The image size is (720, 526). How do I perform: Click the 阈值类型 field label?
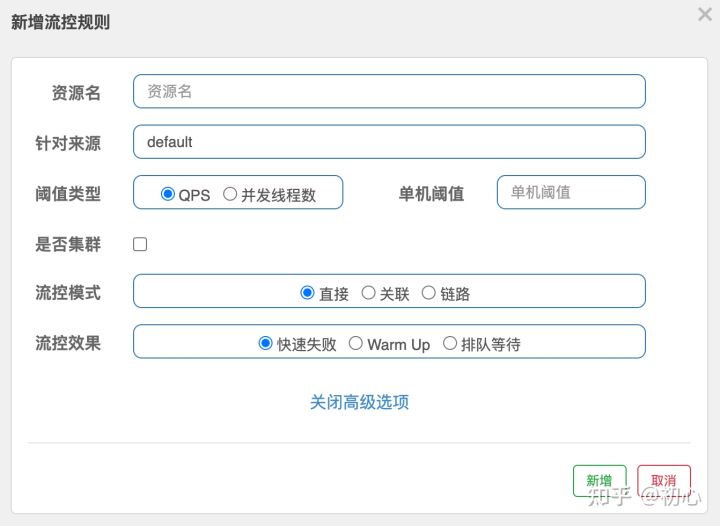click(x=68, y=194)
